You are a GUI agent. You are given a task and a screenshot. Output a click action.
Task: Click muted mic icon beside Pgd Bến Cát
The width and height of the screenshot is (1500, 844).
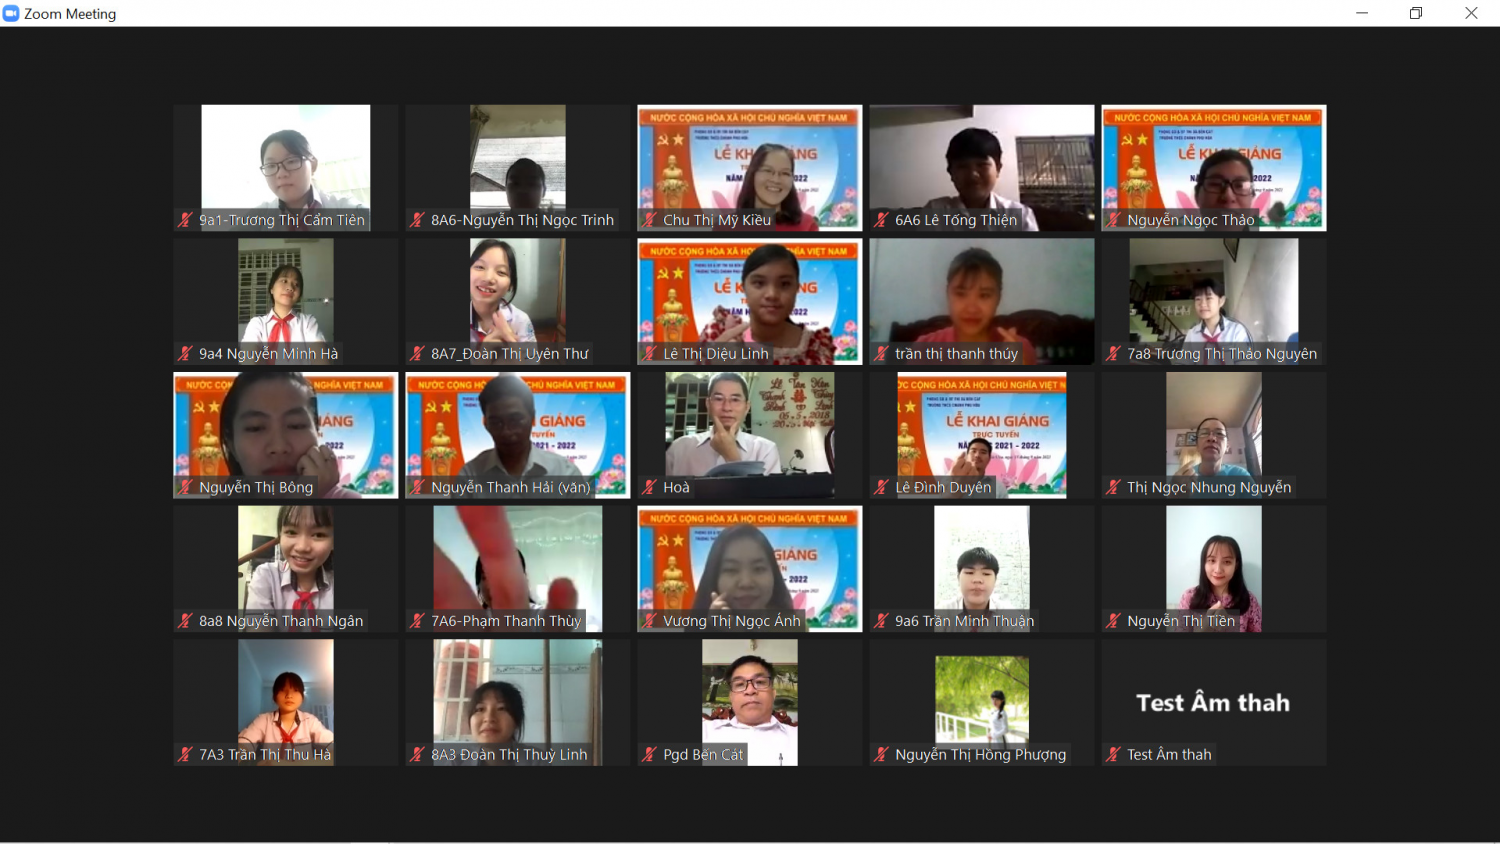649,754
